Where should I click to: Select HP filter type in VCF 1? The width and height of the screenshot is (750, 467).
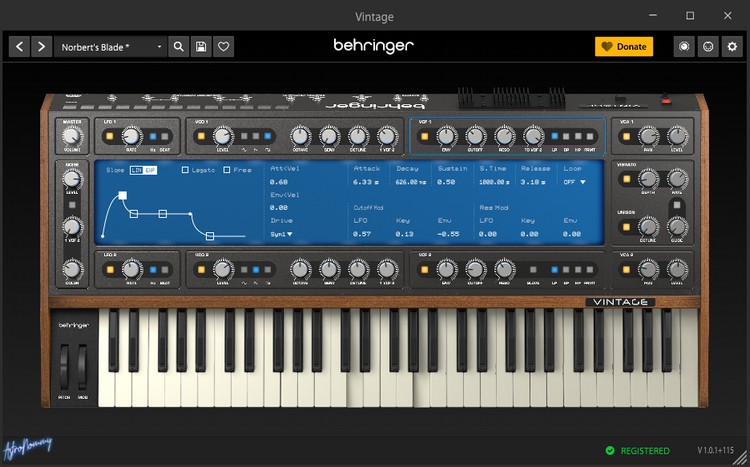coord(578,136)
